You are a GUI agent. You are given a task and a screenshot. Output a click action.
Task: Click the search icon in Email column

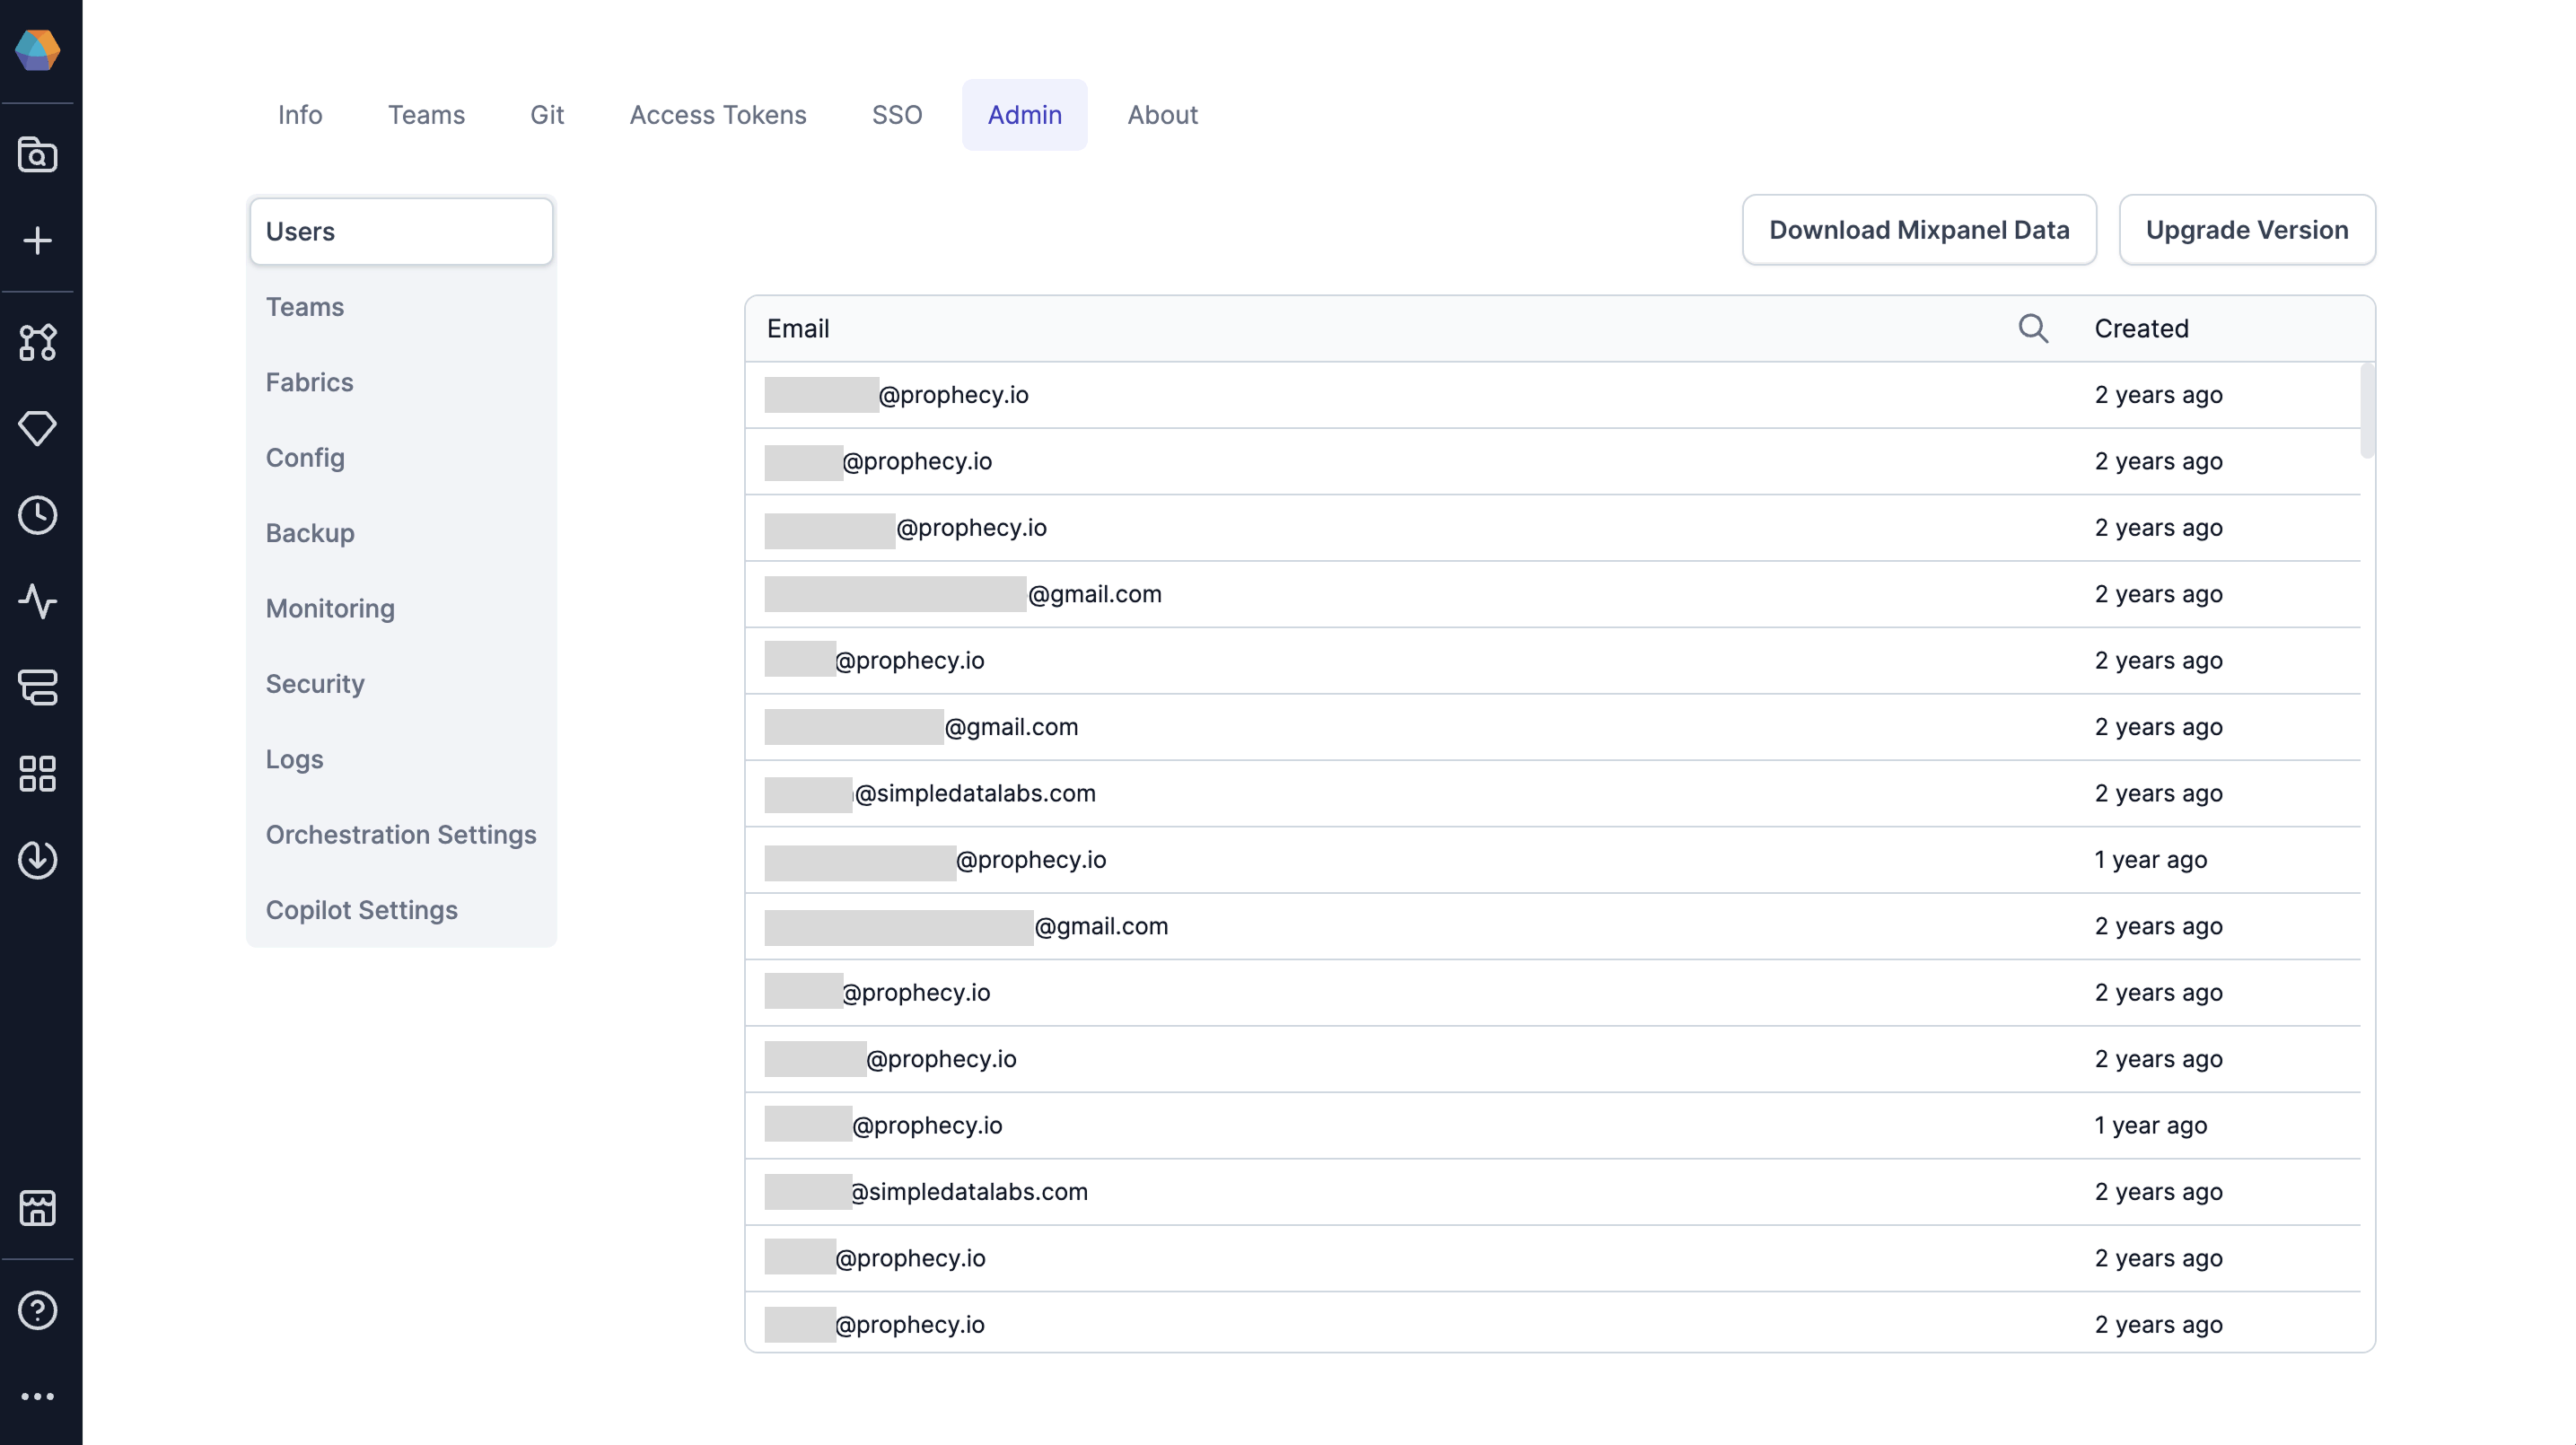[x=2032, y=328]
